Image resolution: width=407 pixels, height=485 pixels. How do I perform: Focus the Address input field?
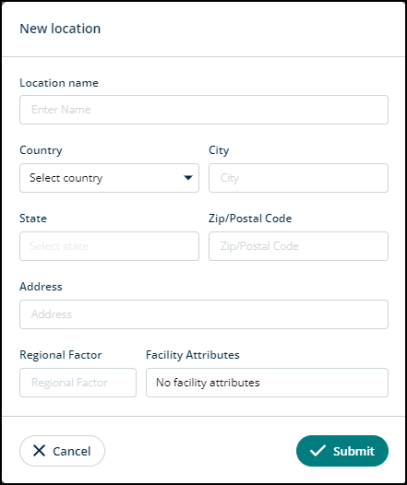tap(204, 314)
